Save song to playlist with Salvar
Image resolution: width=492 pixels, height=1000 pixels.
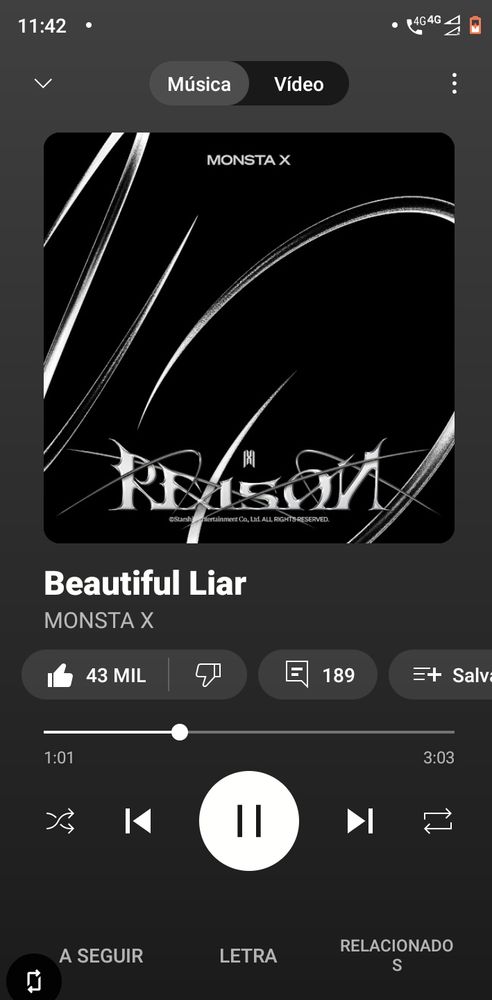pyautogui.click(x=447, y=675)
